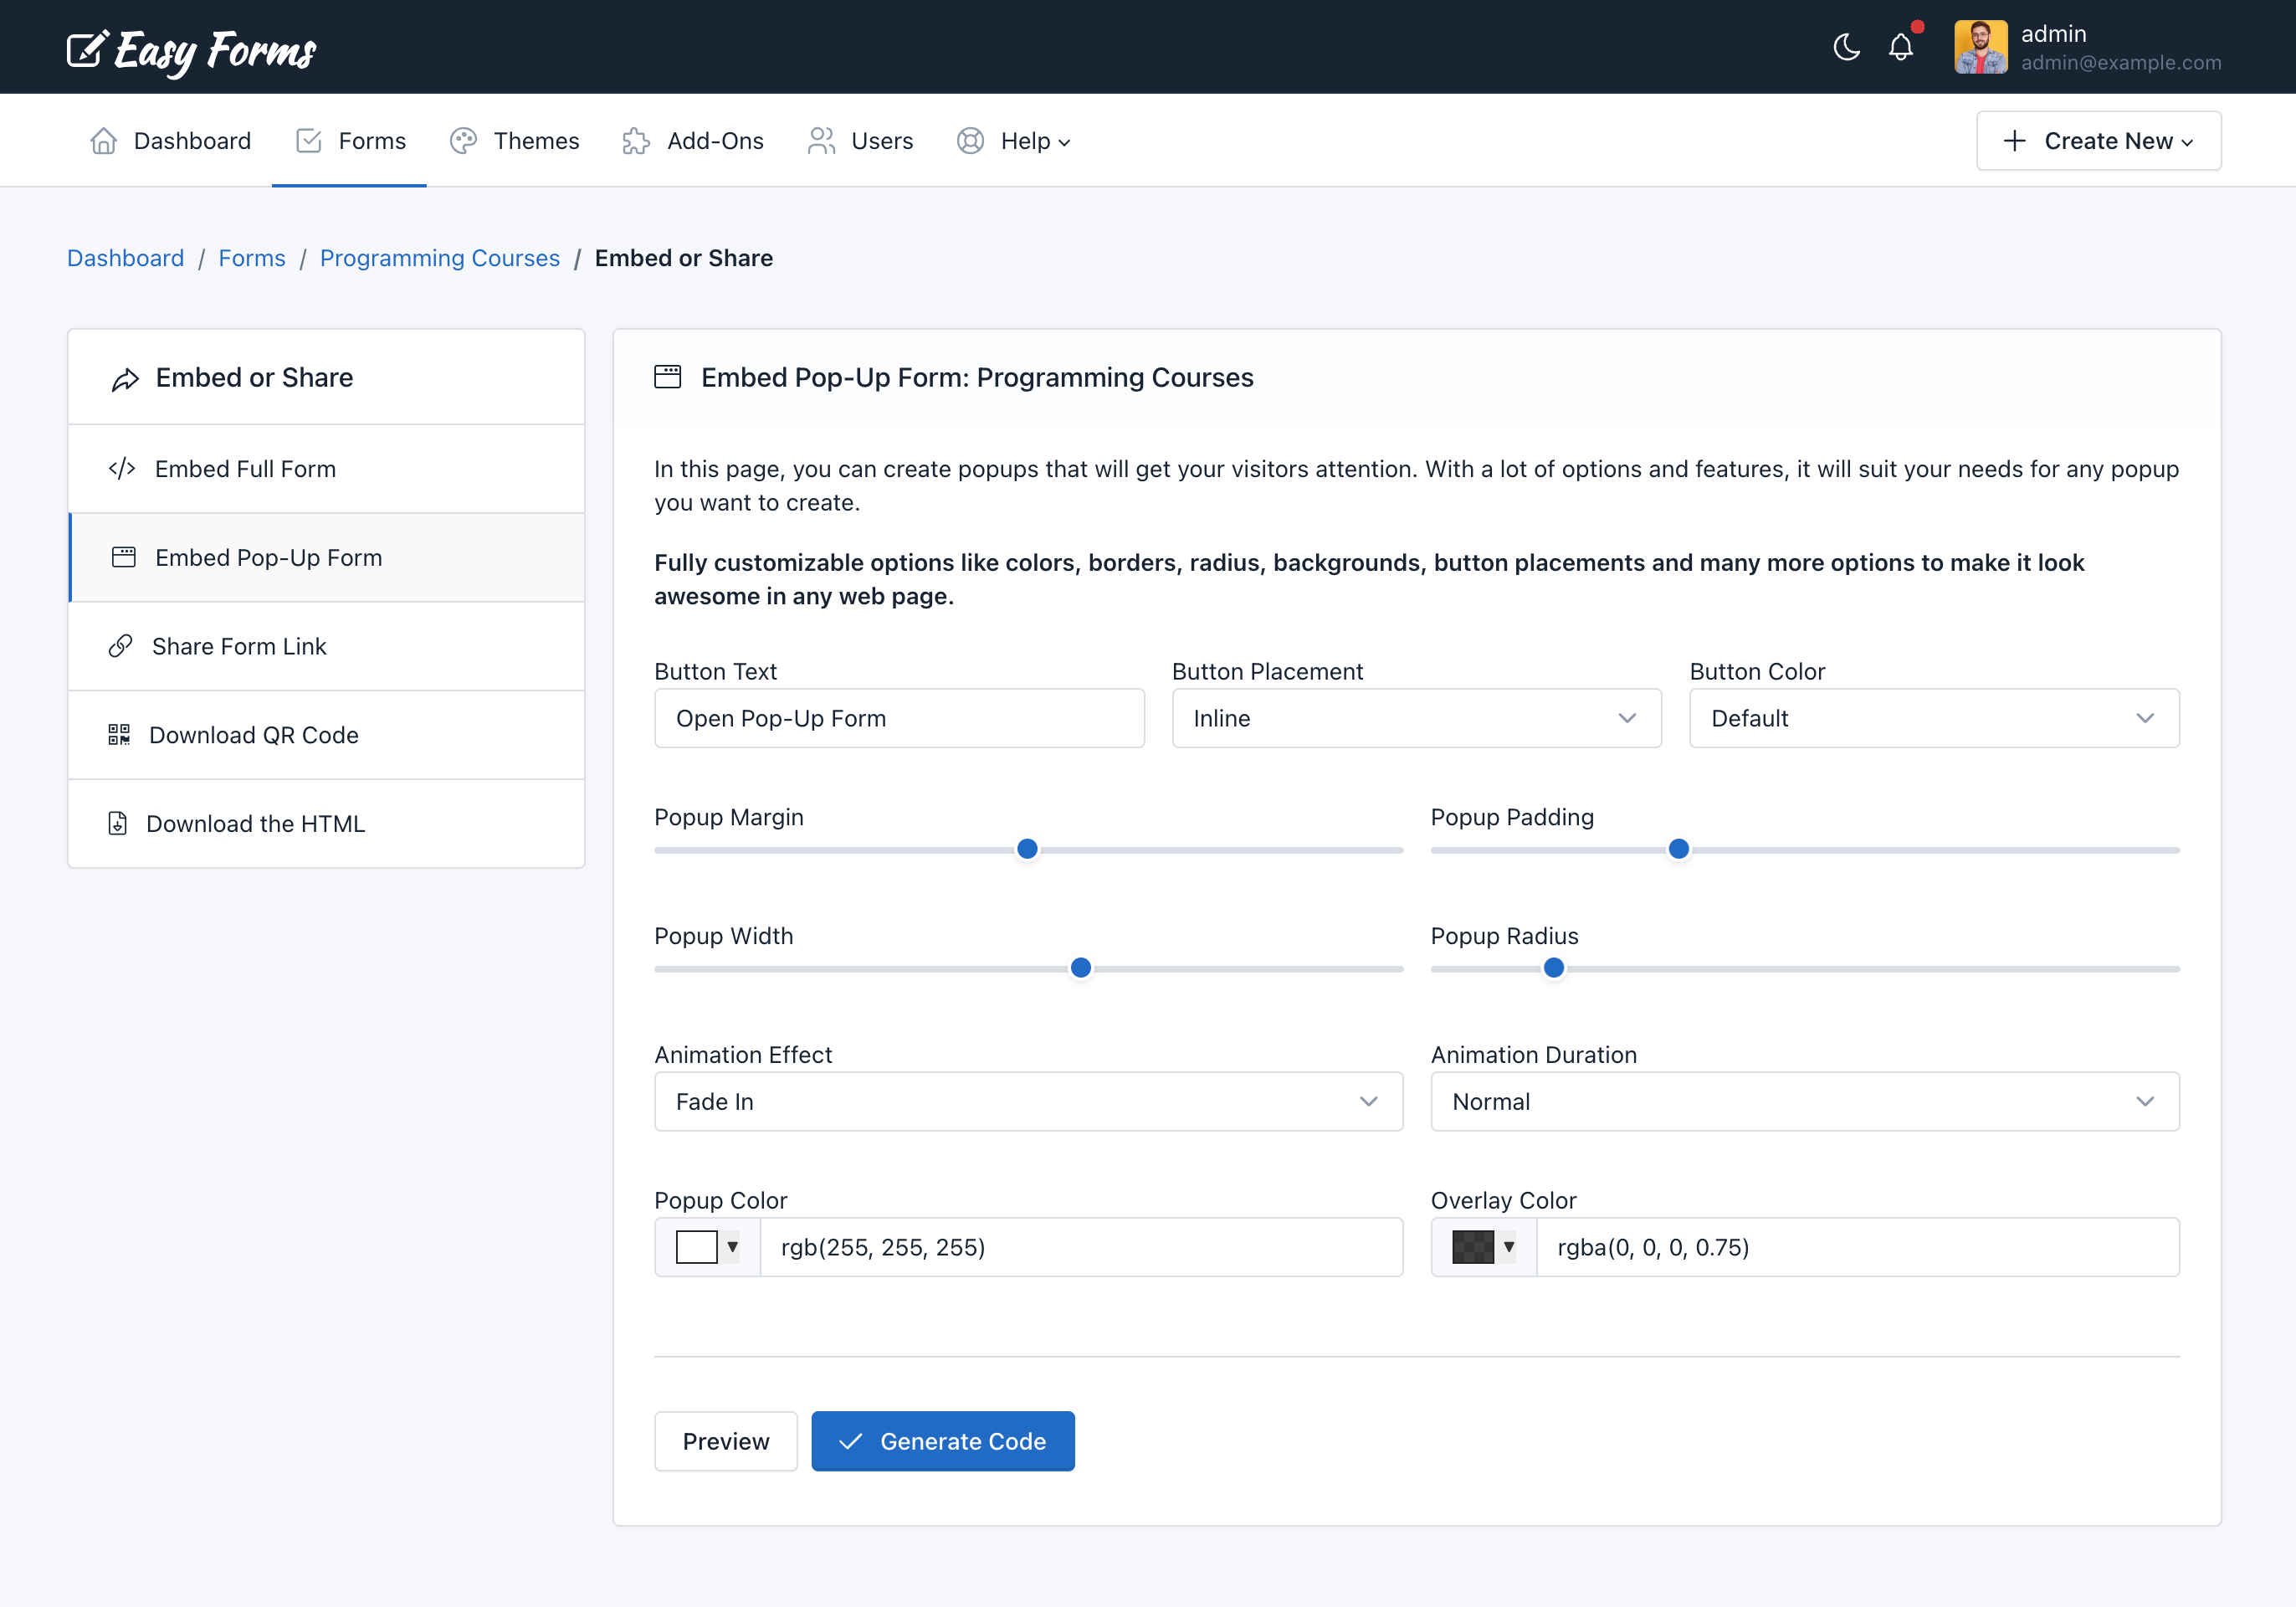Open the Forms nav tab

pos(350,141)
